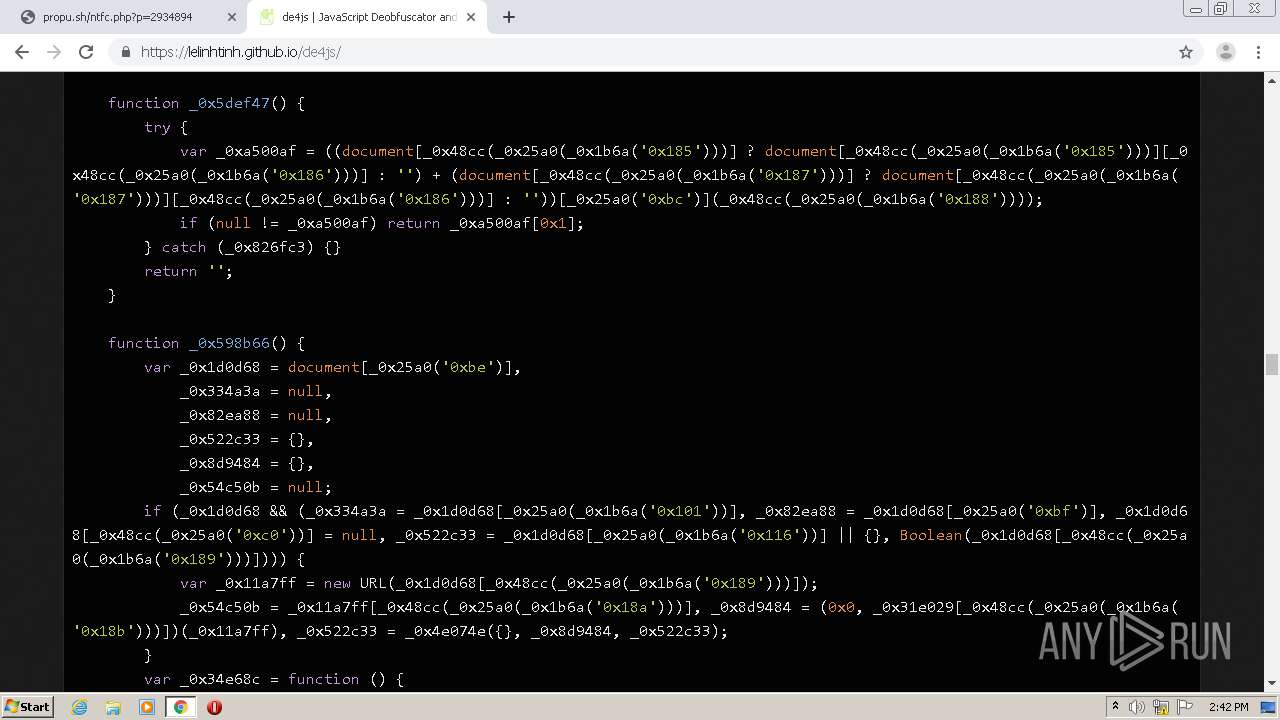This screenshot has height=720, width=1280.
Task: Open the 2:42 PM clock
Action: (x=1228, y=707)
